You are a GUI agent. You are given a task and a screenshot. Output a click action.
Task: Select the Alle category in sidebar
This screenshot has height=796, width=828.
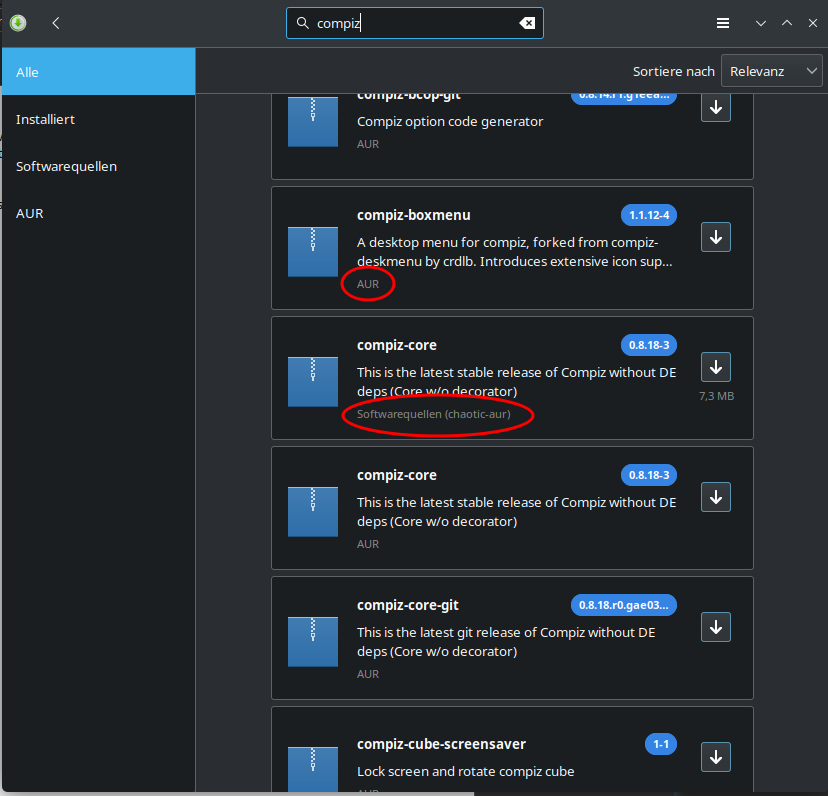click(x=98, y=72)
